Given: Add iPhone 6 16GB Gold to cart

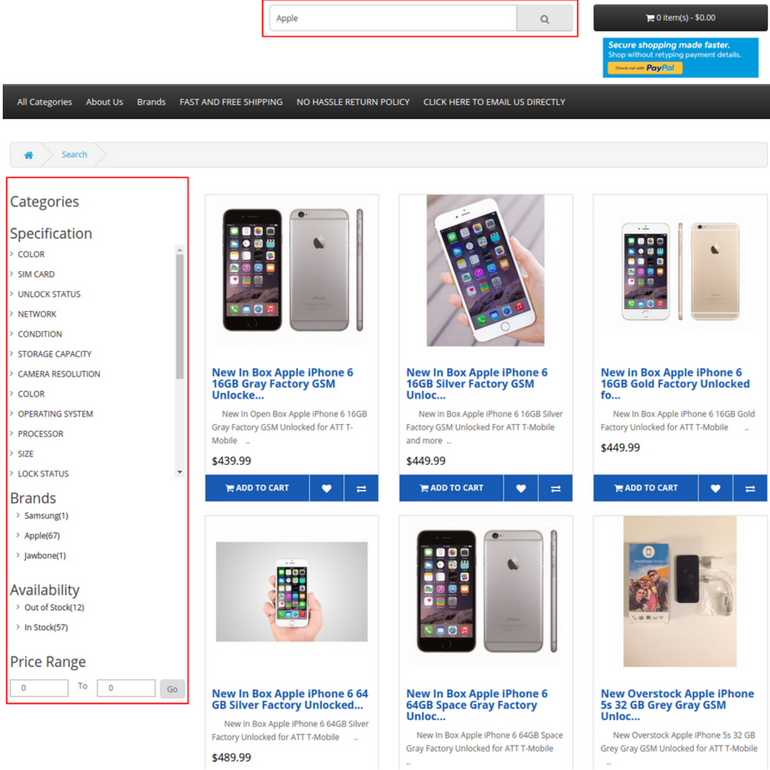Looking at the screenshot, I should pyautogui.click(x=646, y=488).
